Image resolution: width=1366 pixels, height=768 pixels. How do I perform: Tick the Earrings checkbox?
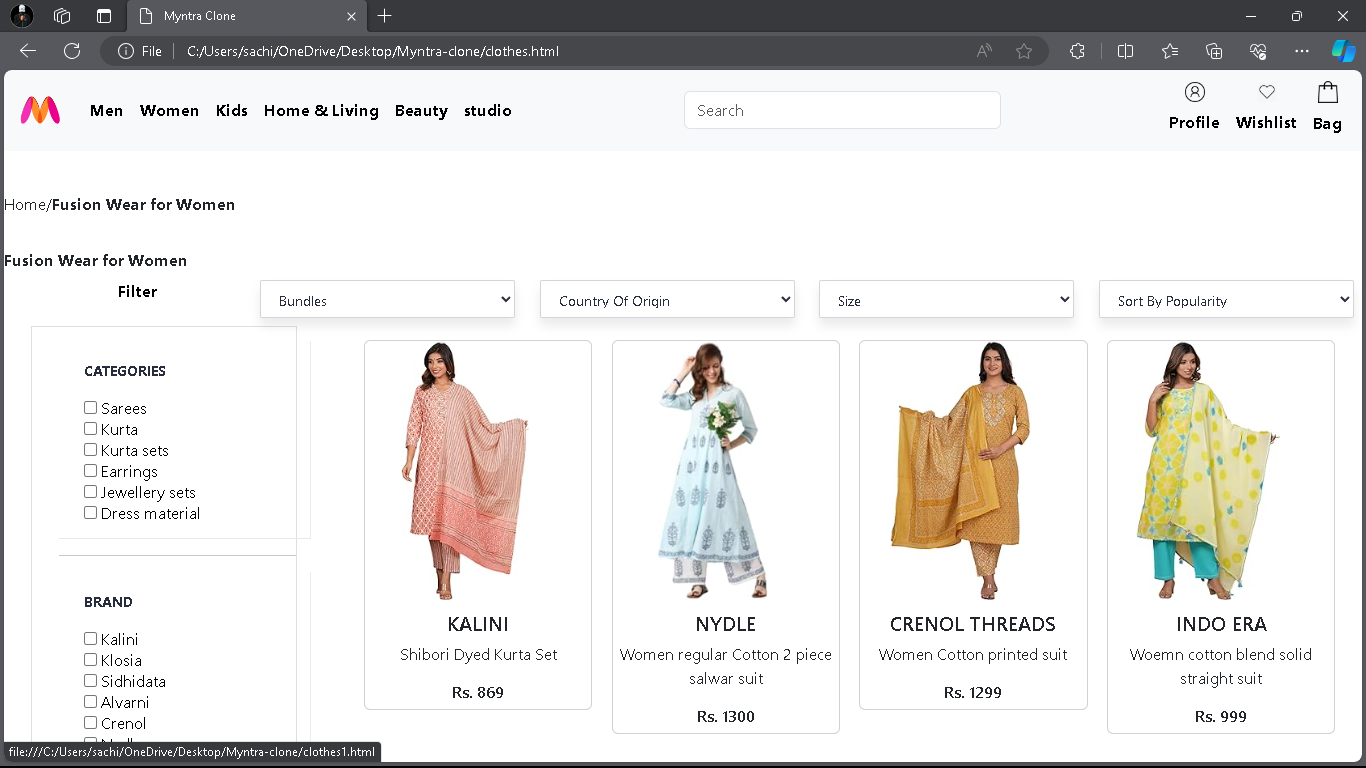[90, 470]
